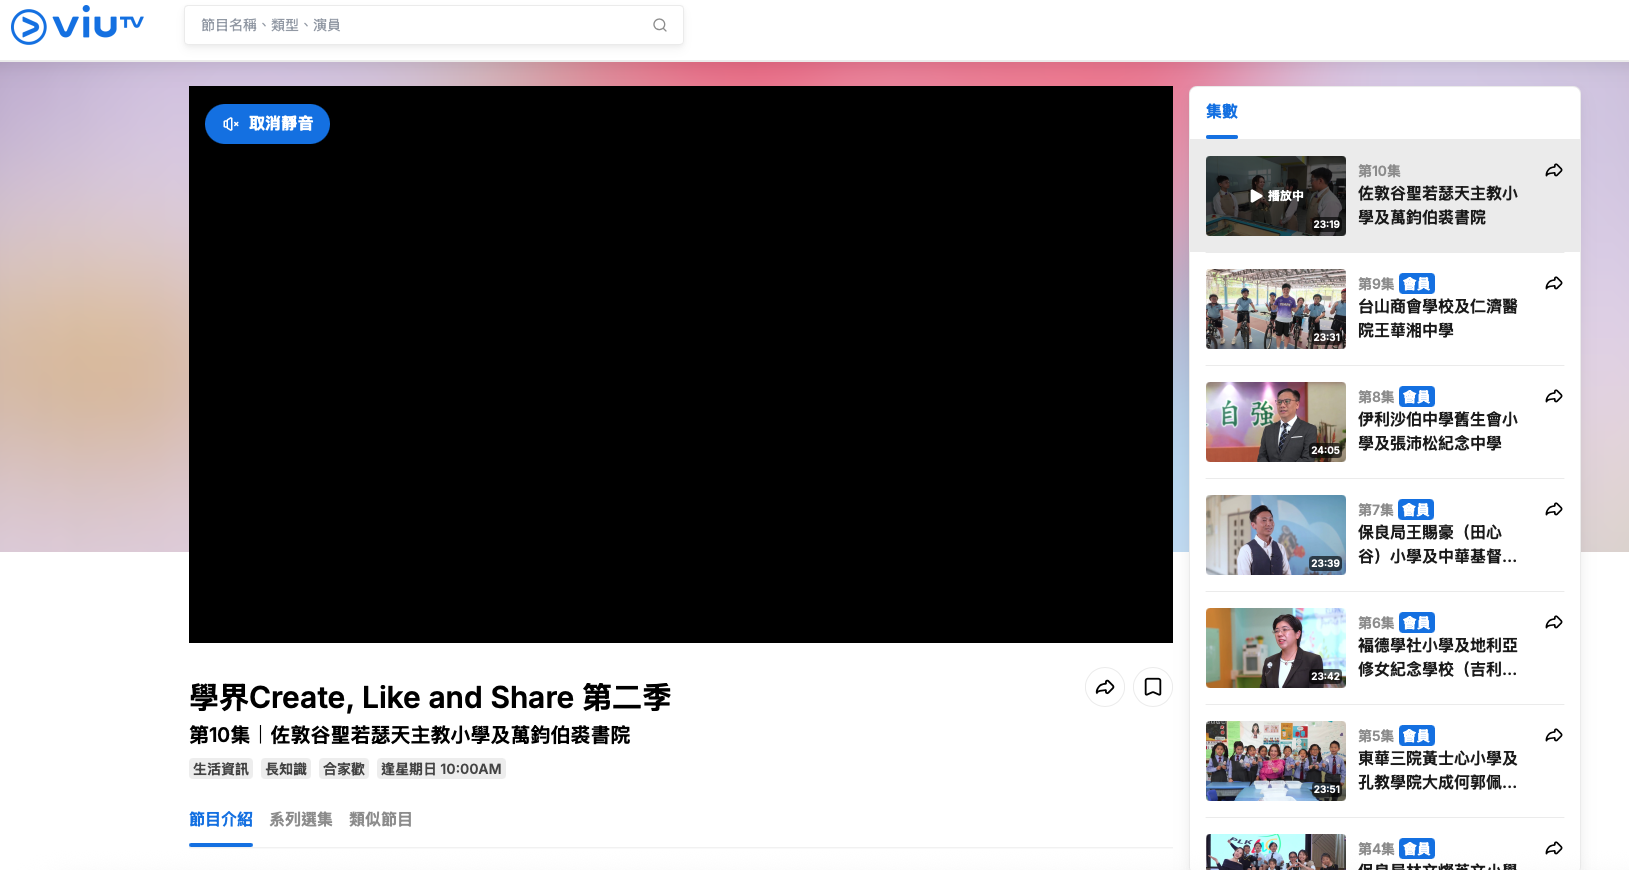
Task: Click the 逢星期日 10:00AM schedule tag
Action: point(441,769)
